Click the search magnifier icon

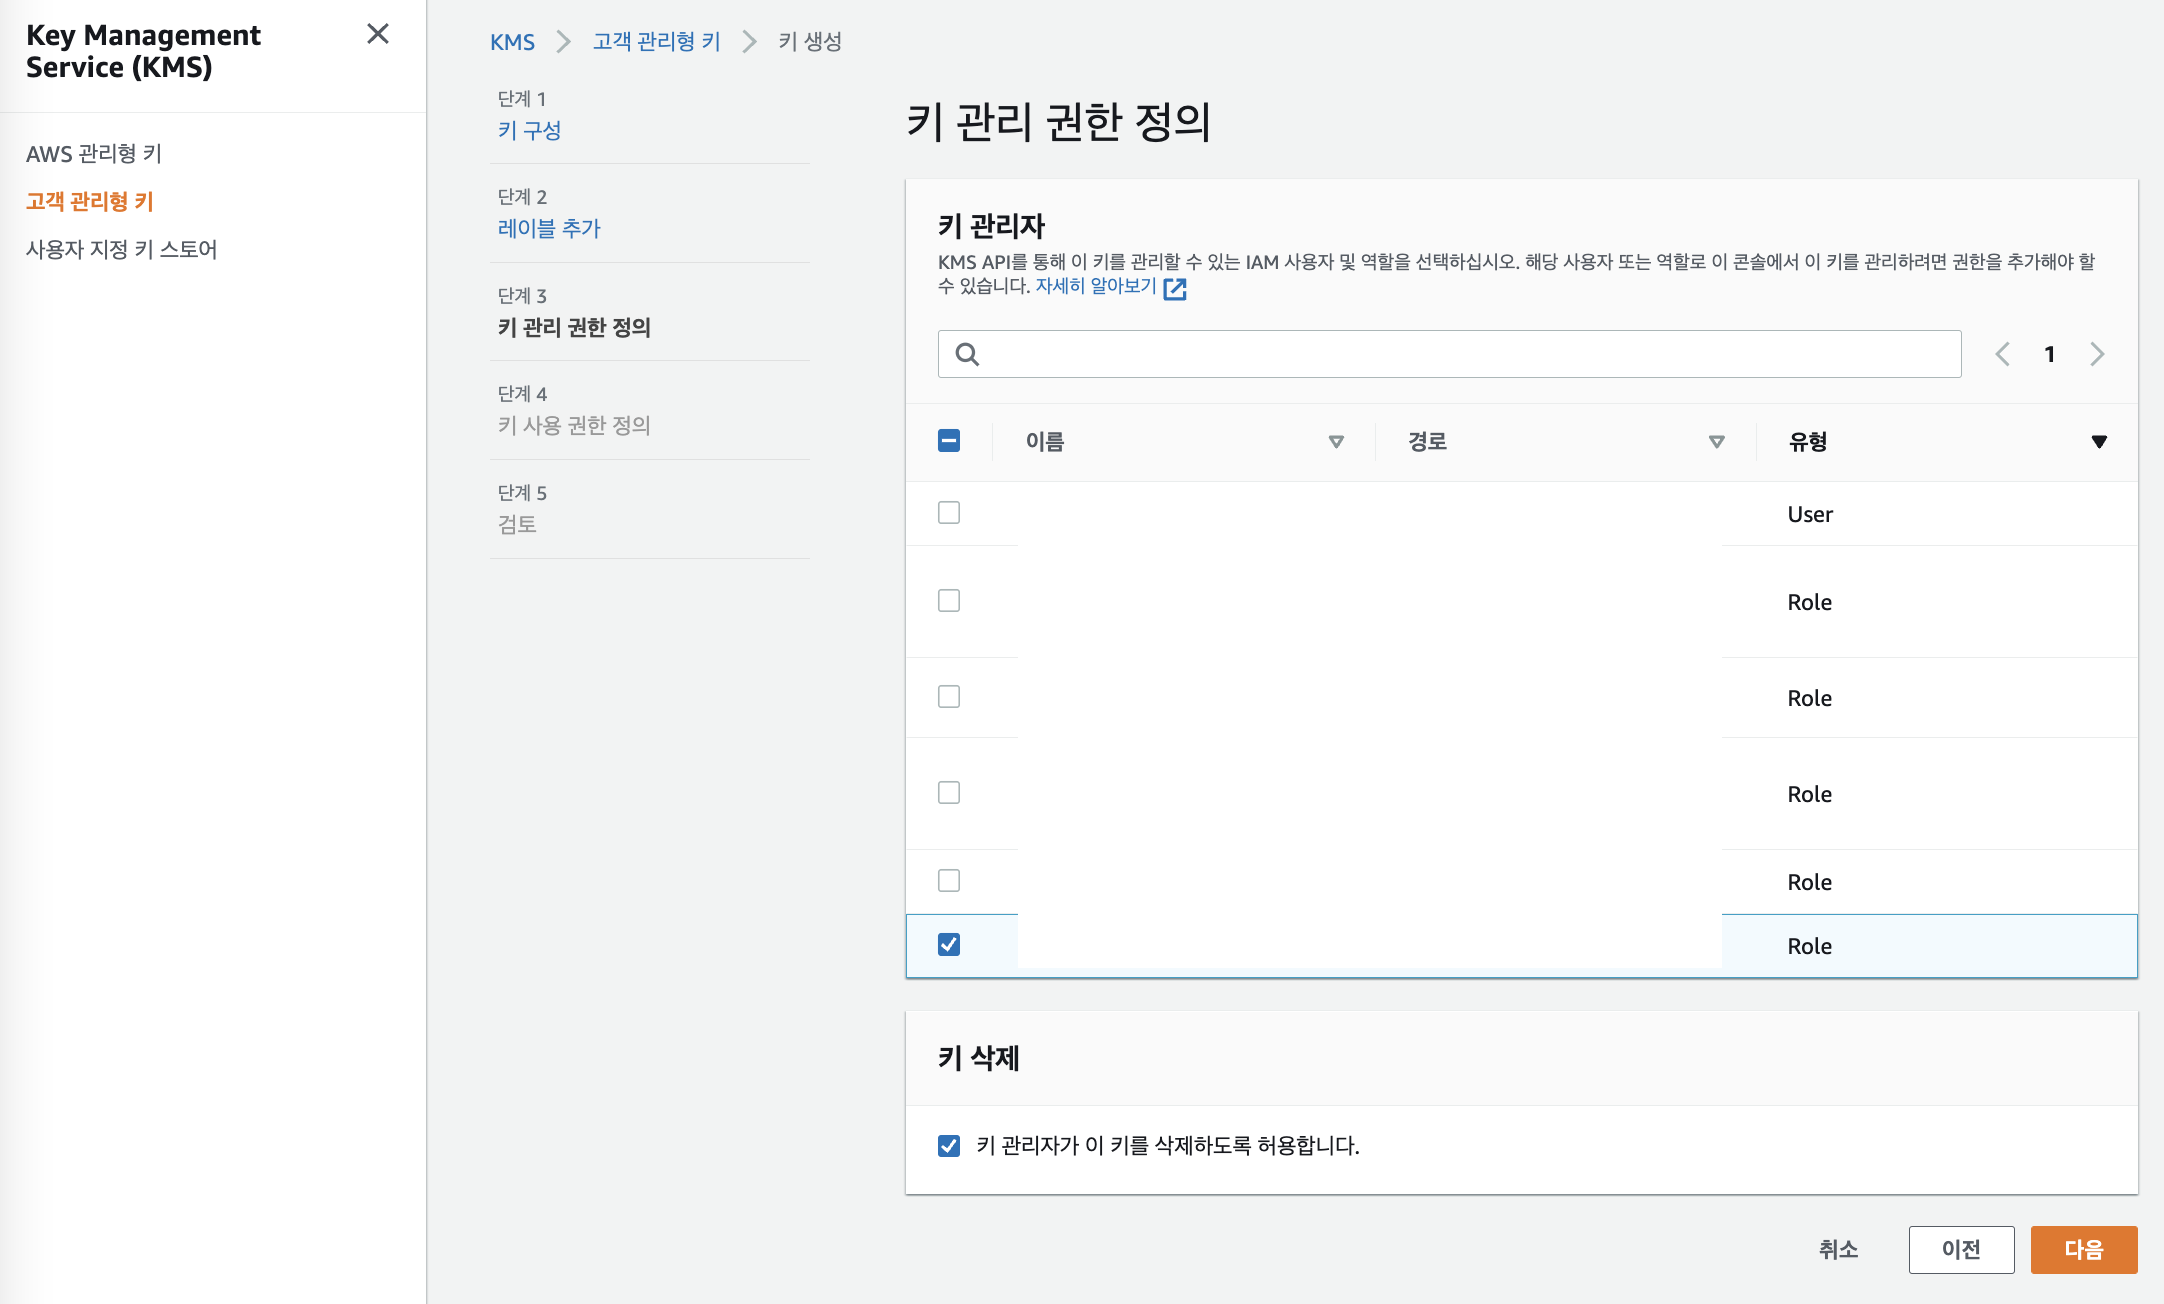[x=967, y=354]
